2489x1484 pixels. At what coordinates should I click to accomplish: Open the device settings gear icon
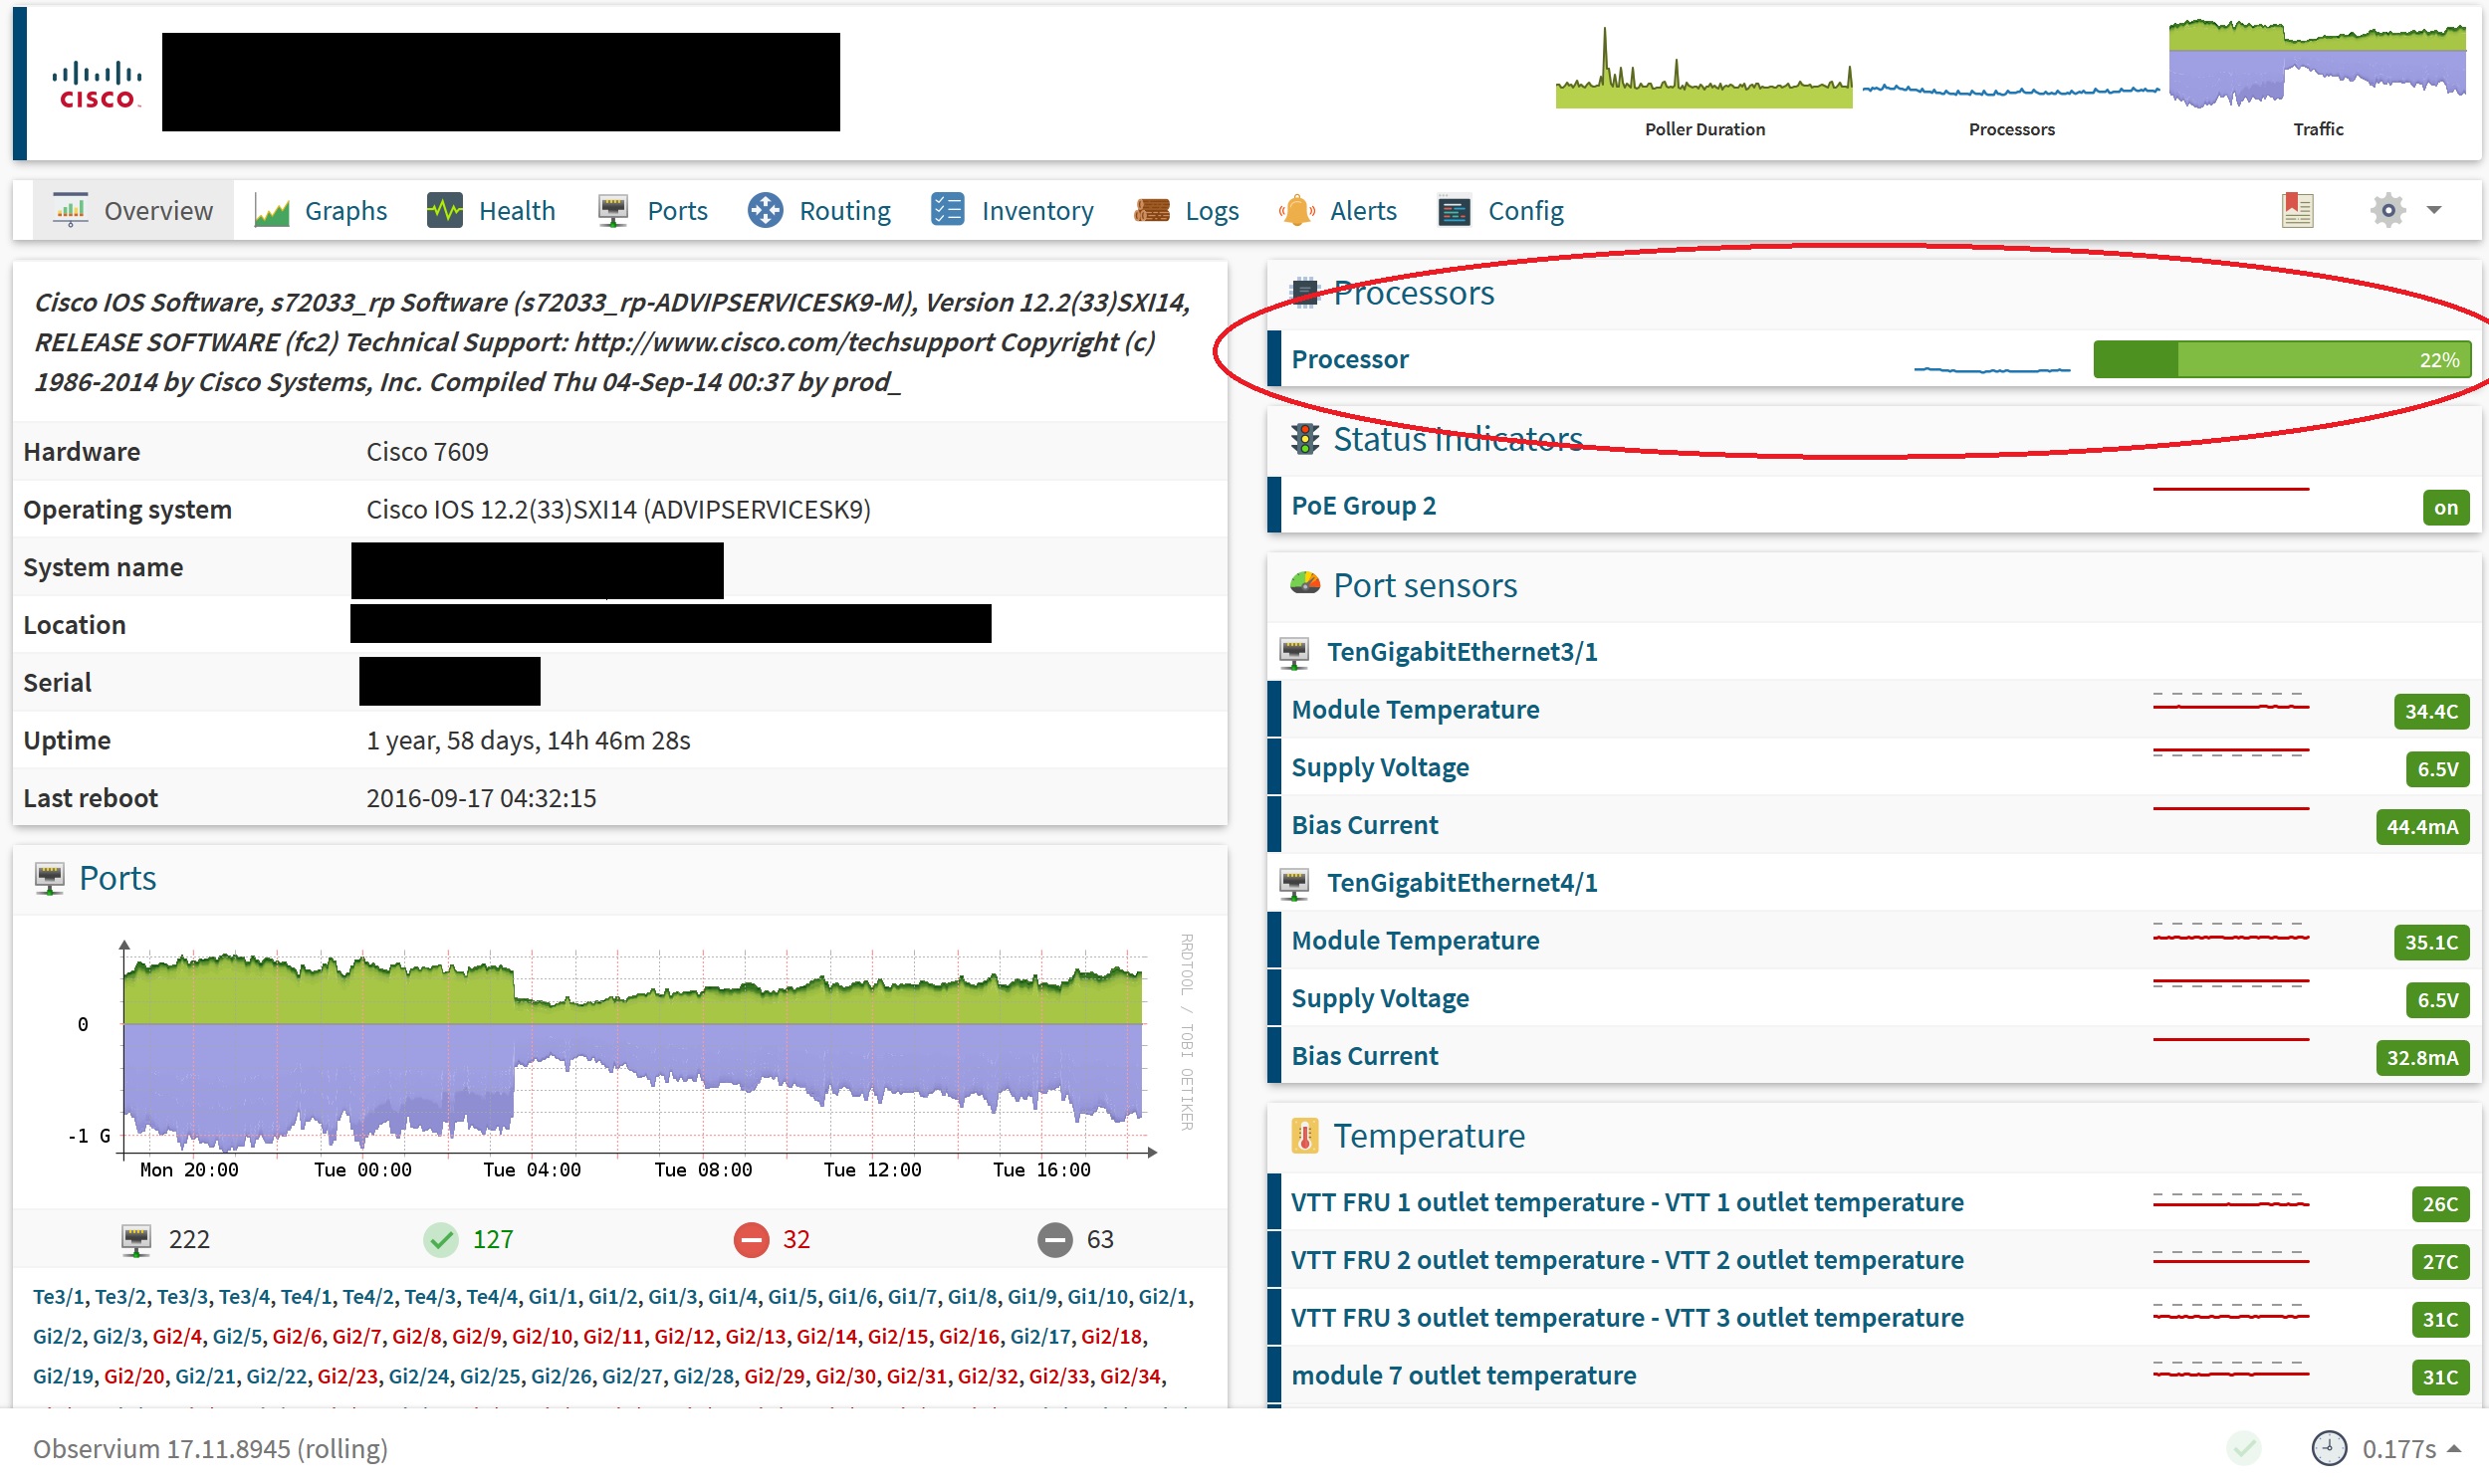pos(2387,210)
